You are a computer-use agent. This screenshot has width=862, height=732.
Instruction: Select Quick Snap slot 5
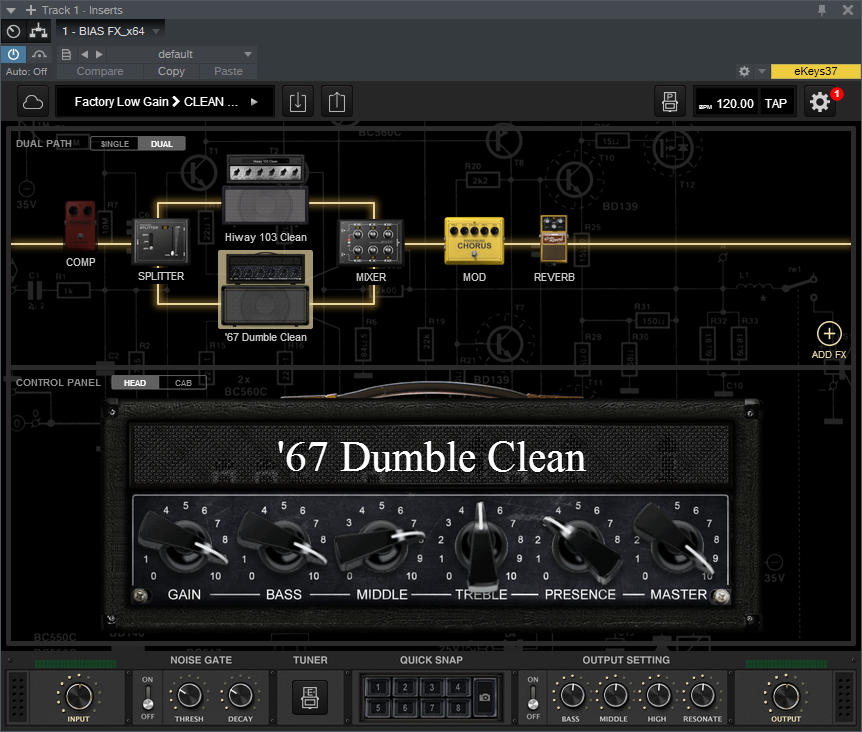[x=378, y=708]
